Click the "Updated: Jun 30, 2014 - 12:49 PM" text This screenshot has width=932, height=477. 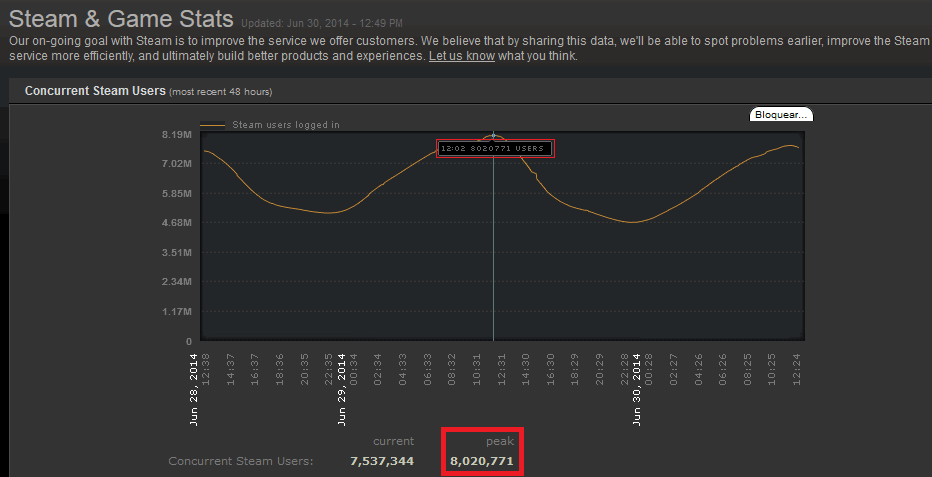[x=322, y=24]
